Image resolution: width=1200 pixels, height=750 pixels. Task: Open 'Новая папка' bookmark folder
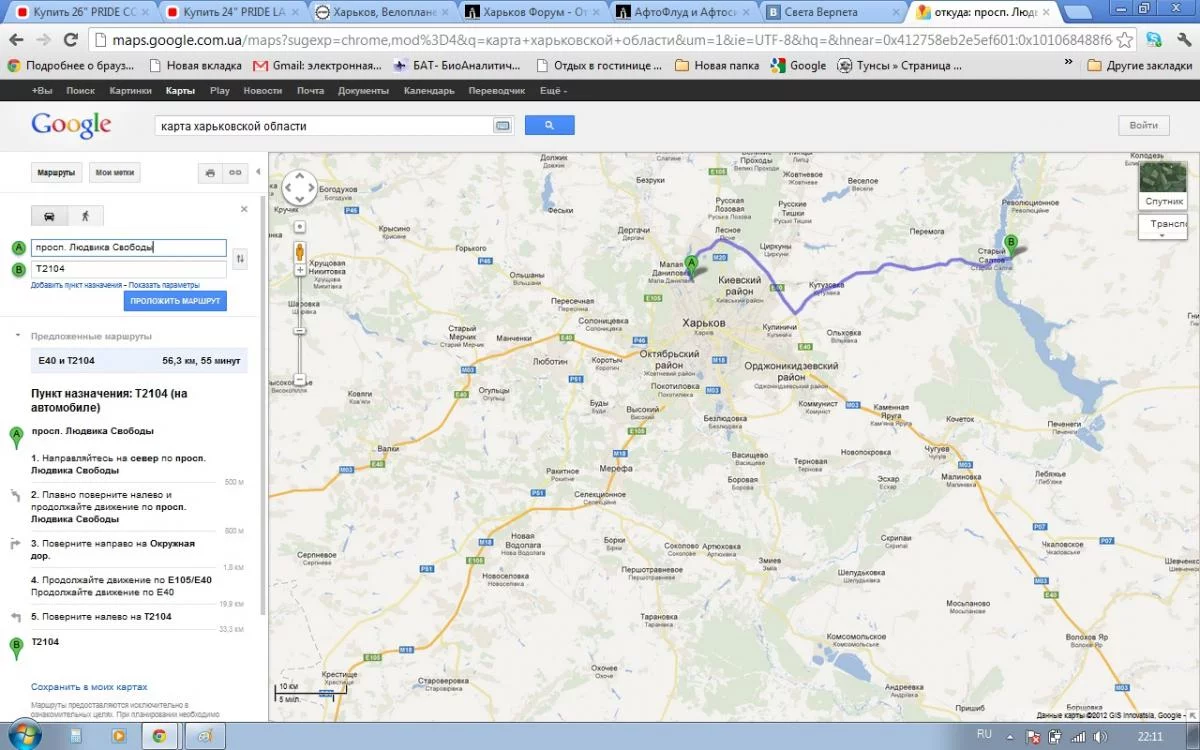point(718,65)
